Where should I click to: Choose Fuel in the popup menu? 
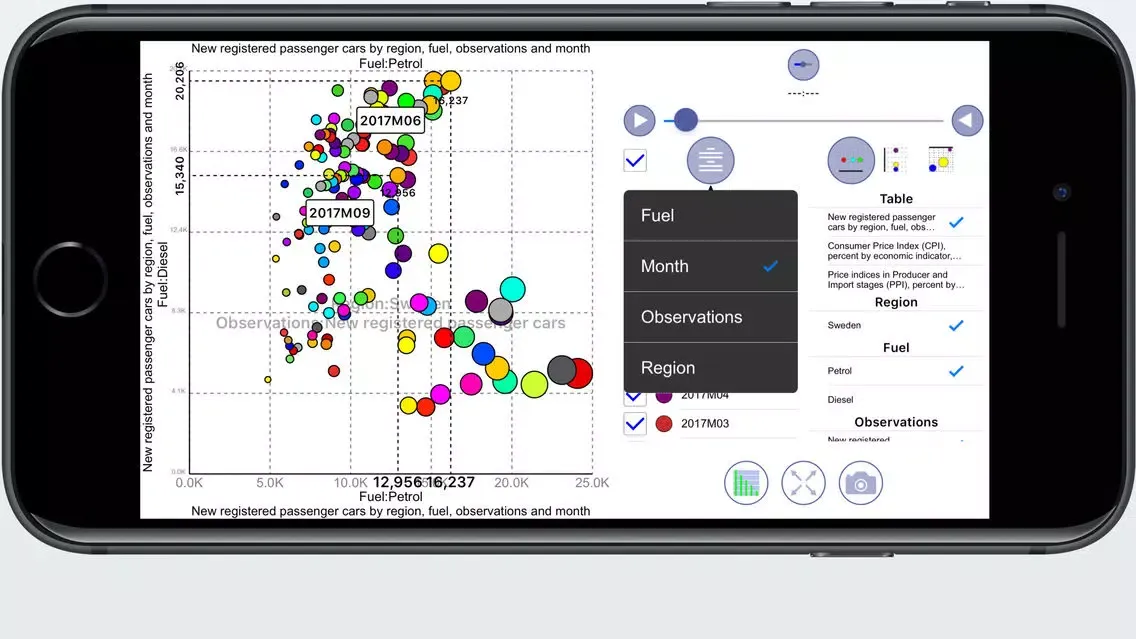pyautogui.click(x=710, y=216)
